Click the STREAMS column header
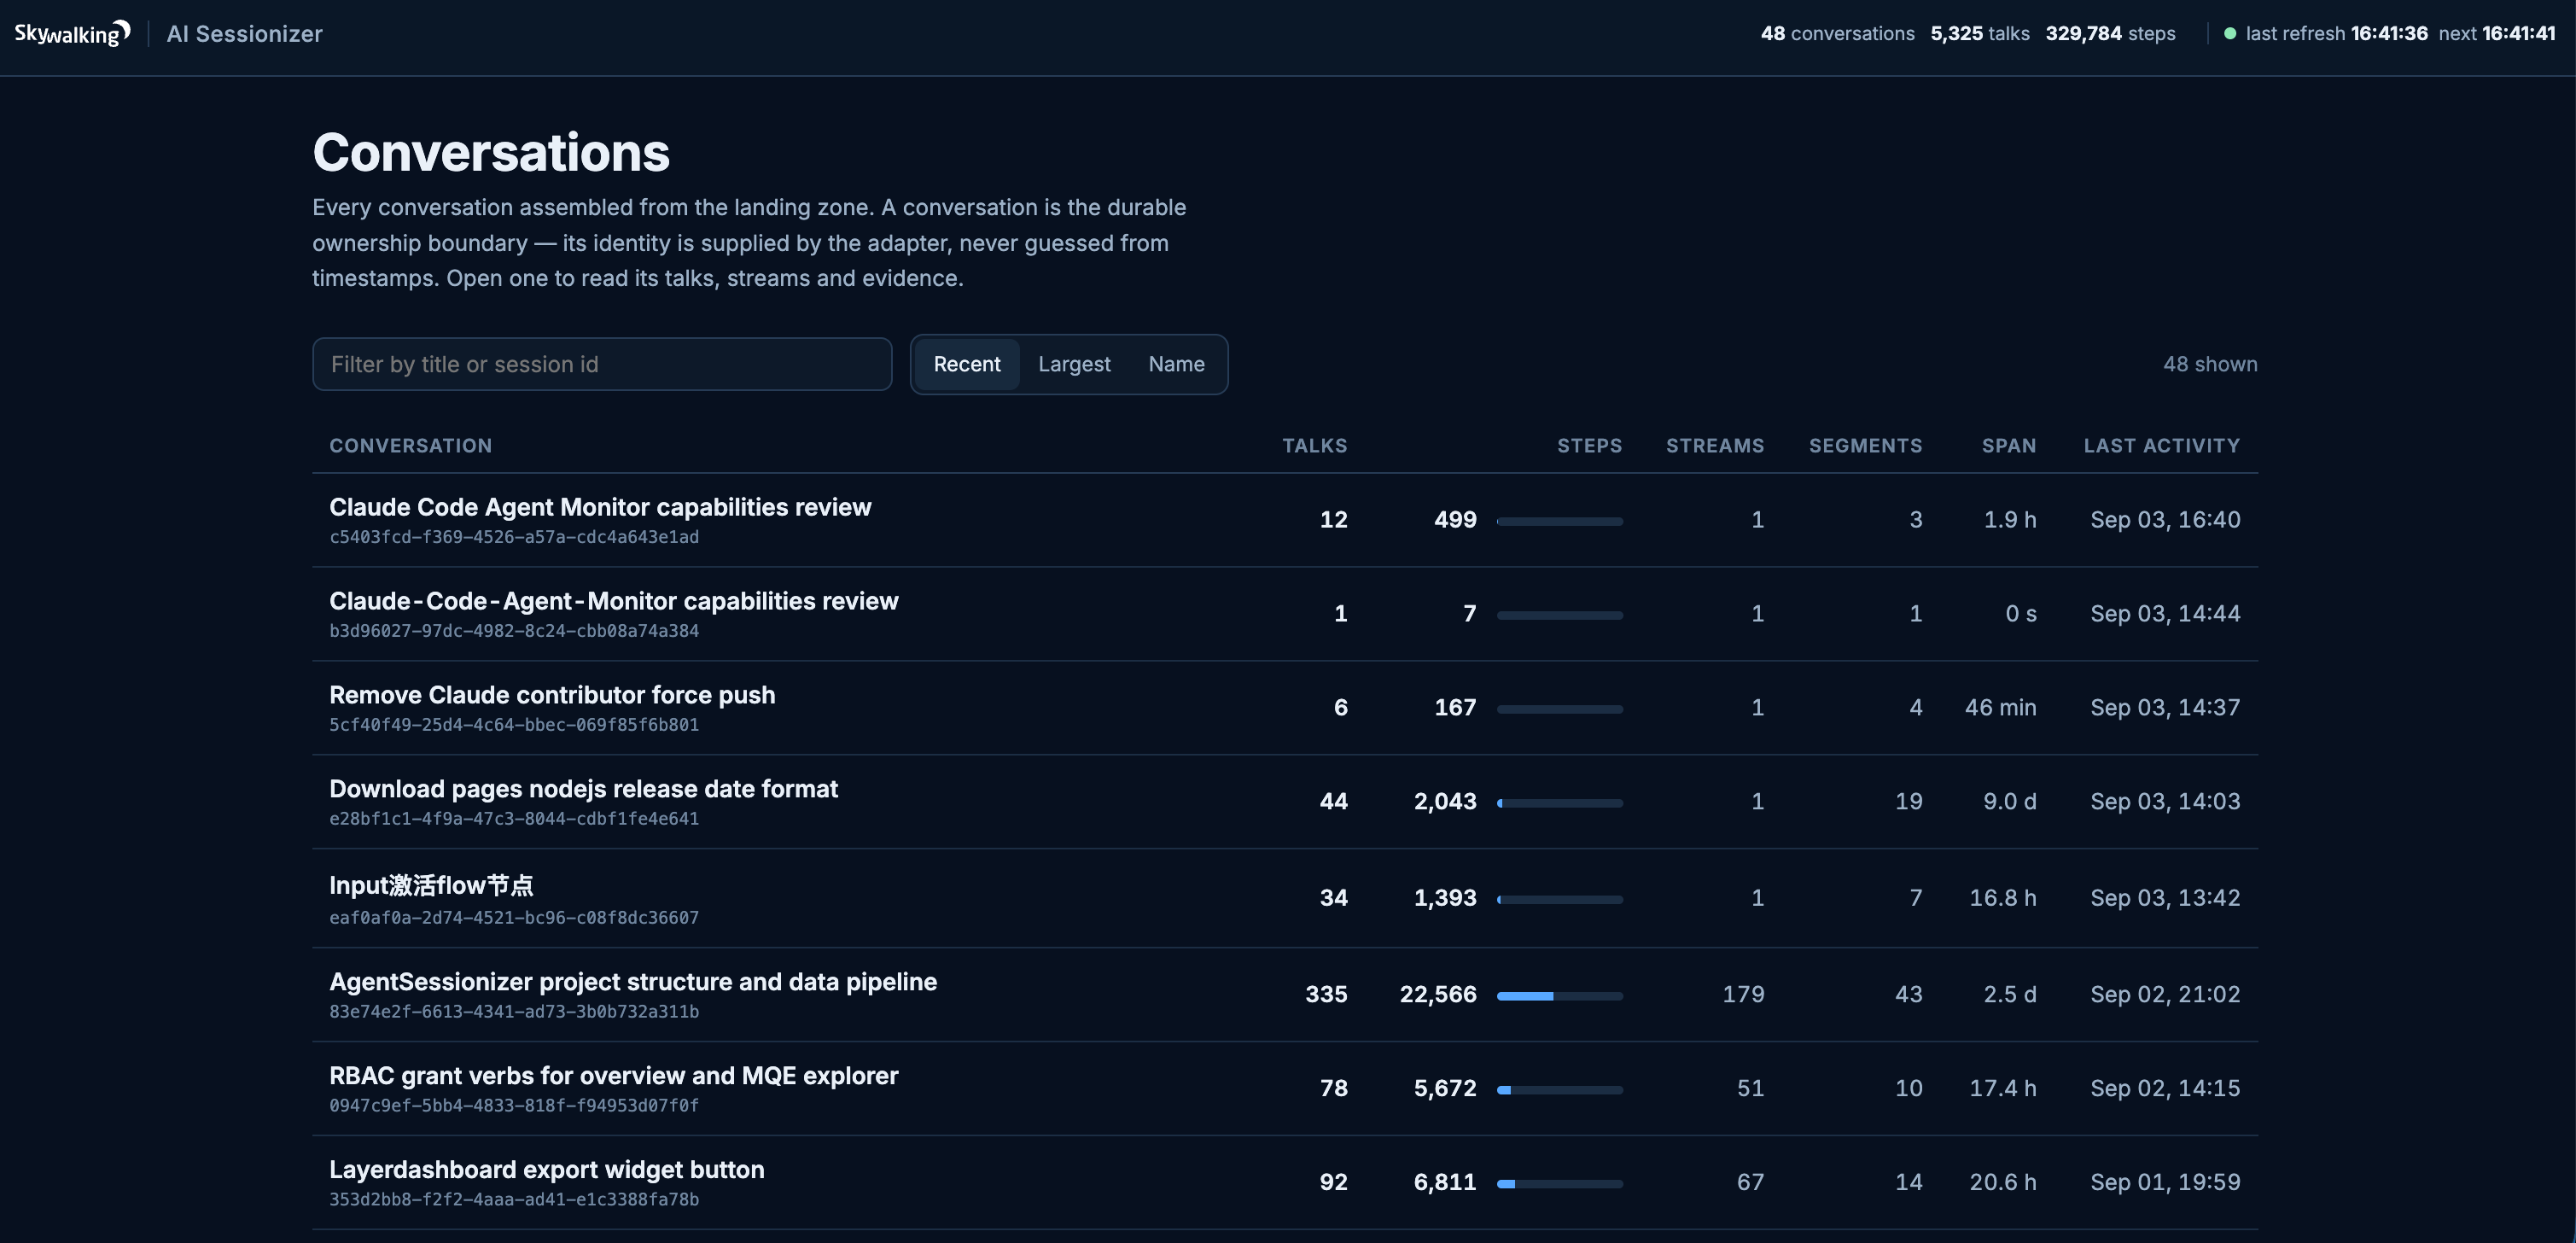The width and height of the screenshot is (2576, 1243). click(1714, 445)
